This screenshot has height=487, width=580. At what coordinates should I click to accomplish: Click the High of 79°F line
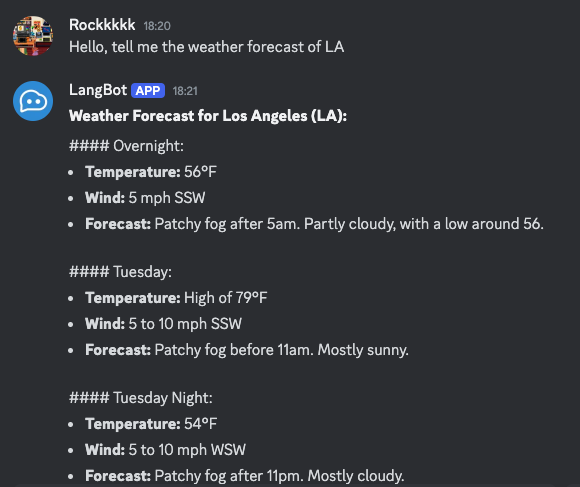pyautogui.click(x=176, y=298)
